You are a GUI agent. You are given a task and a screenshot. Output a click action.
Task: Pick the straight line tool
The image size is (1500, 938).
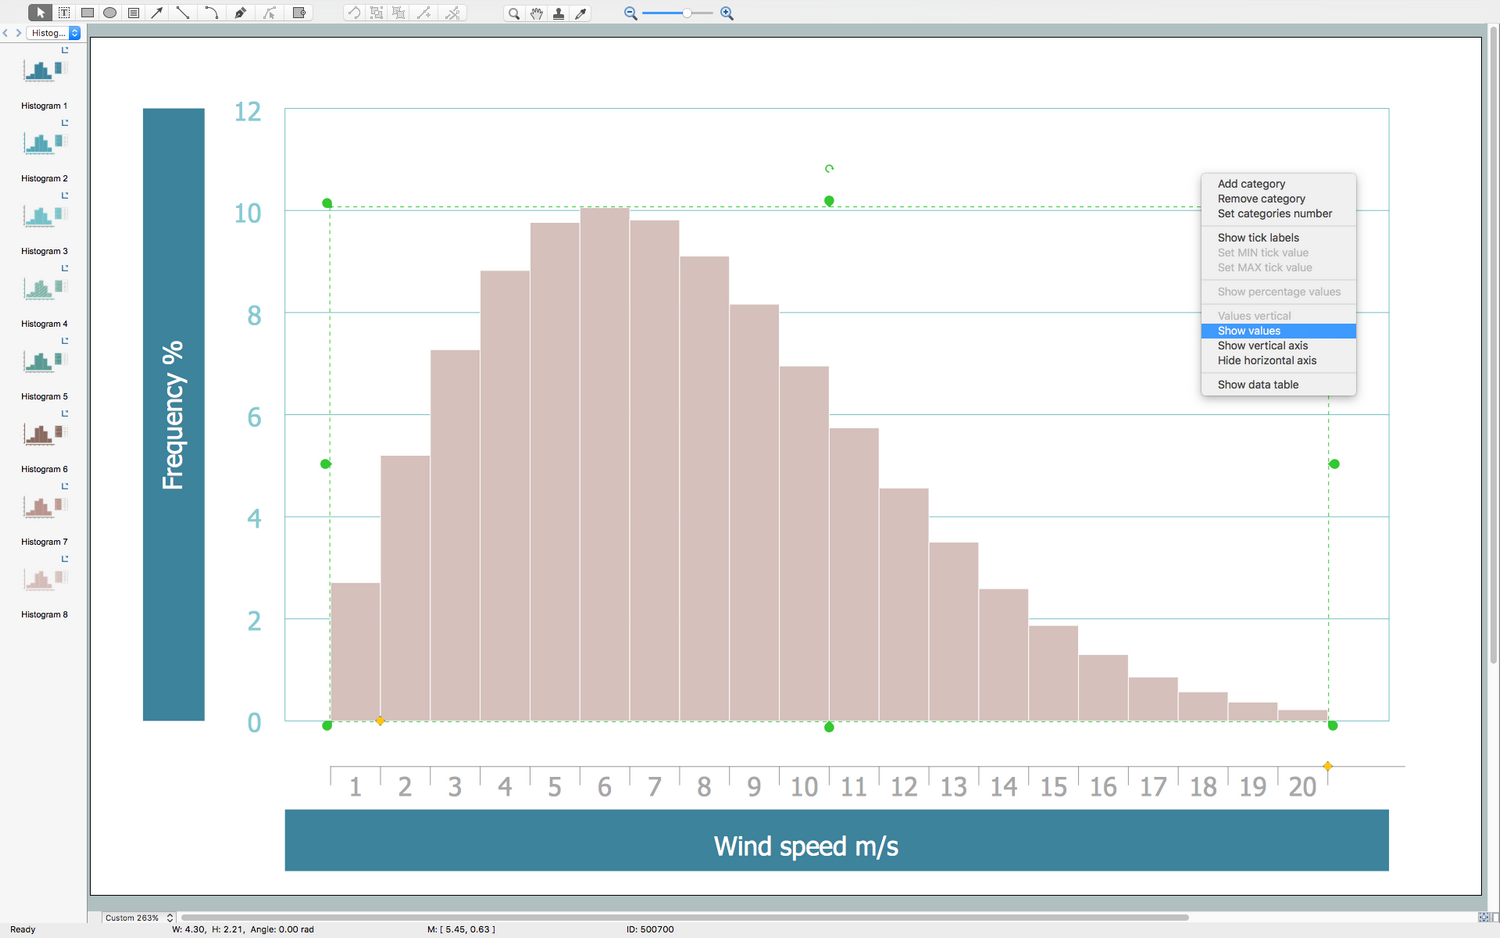(x=183, y=13)
